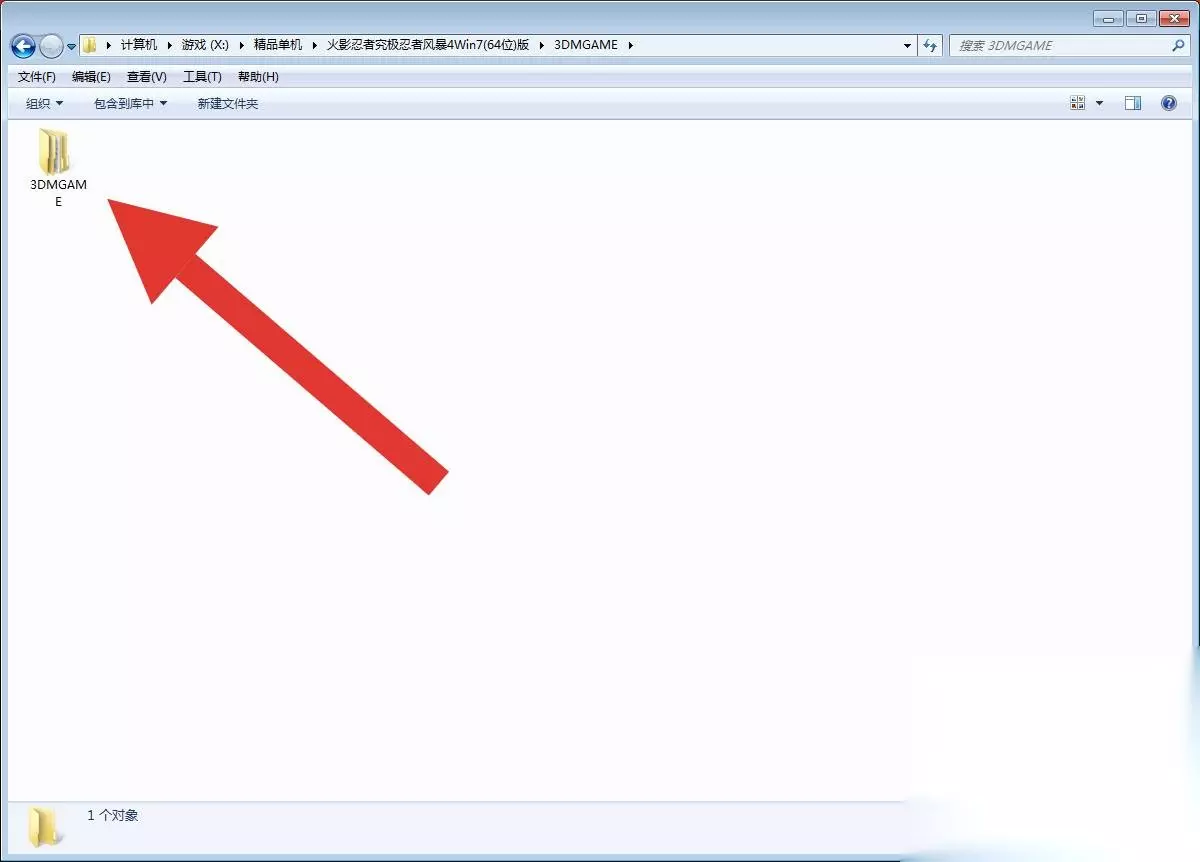
Task: Click the 1 个对象 status text
Action: pos(113,816)
